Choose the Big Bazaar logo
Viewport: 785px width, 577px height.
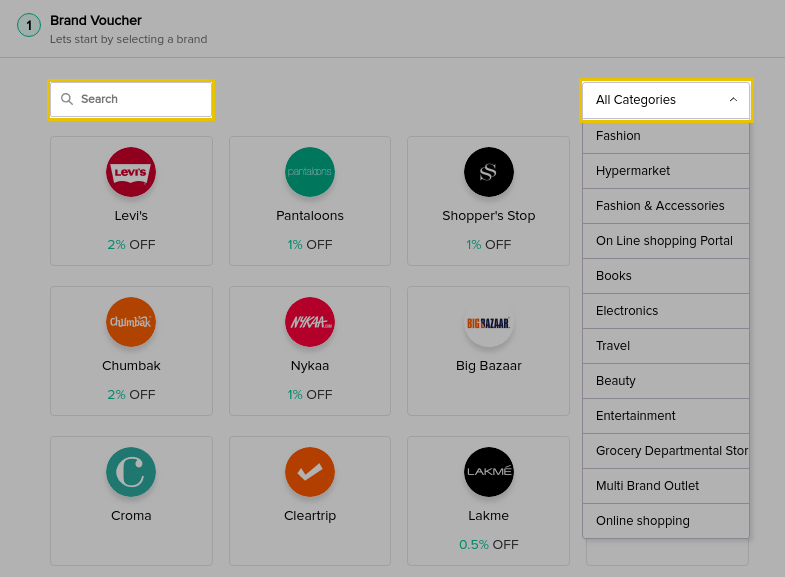pos(488,322)
